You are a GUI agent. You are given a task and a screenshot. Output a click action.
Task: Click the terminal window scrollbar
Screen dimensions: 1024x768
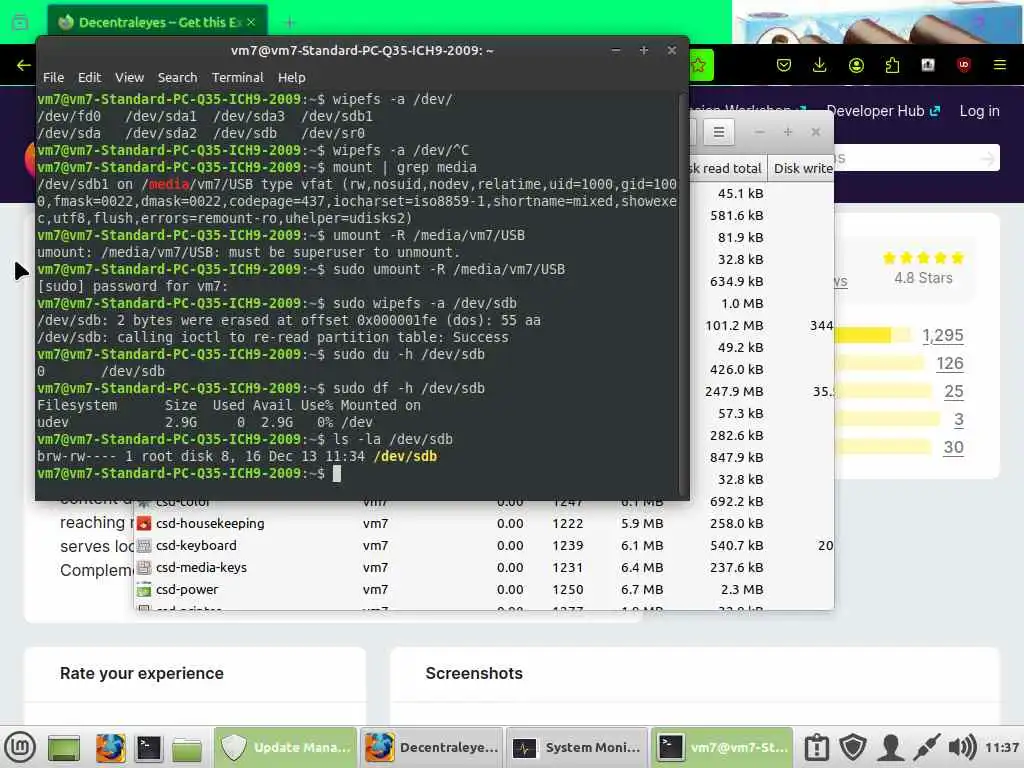[x=683, y=294]
